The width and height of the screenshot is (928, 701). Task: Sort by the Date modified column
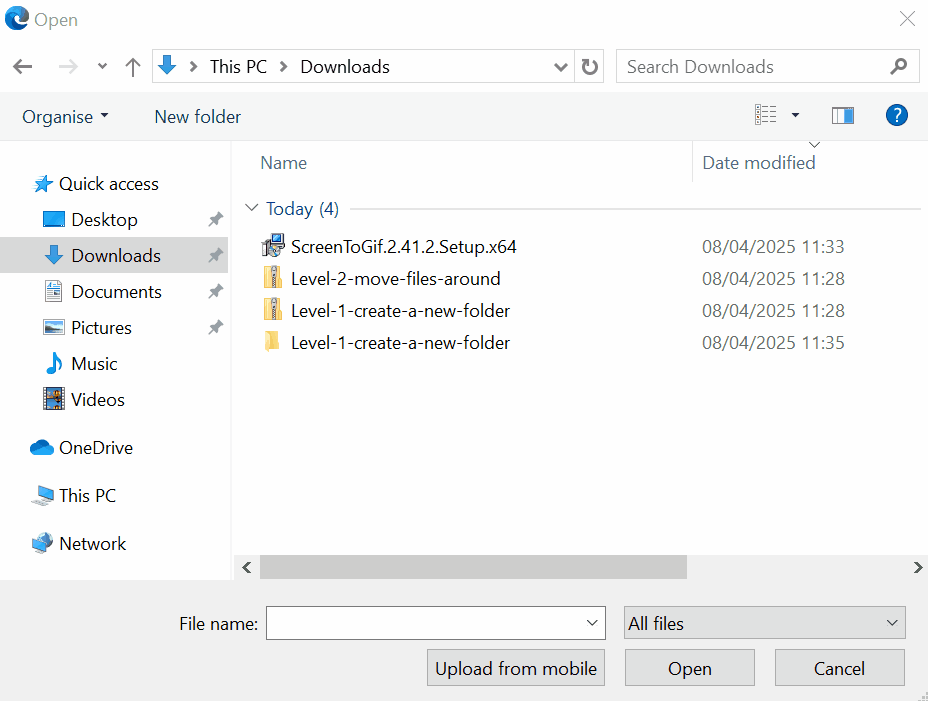coord(758,163)
